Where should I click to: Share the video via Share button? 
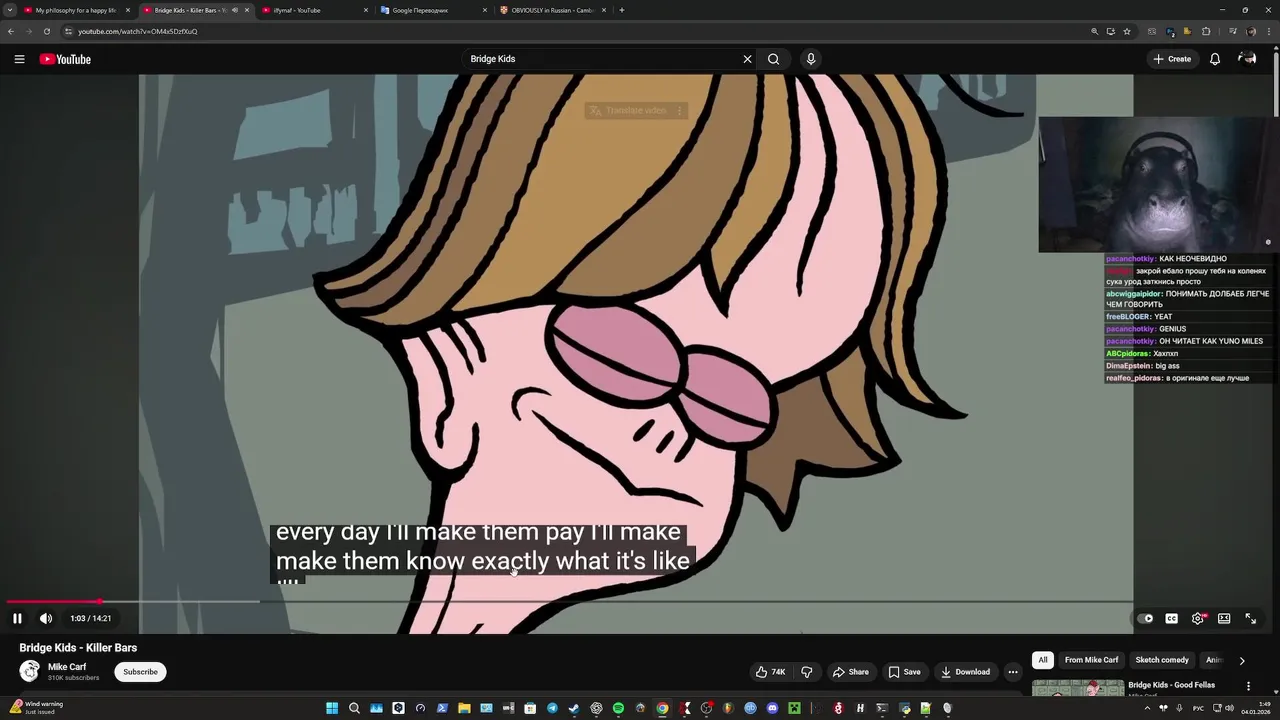pos(851,672)
